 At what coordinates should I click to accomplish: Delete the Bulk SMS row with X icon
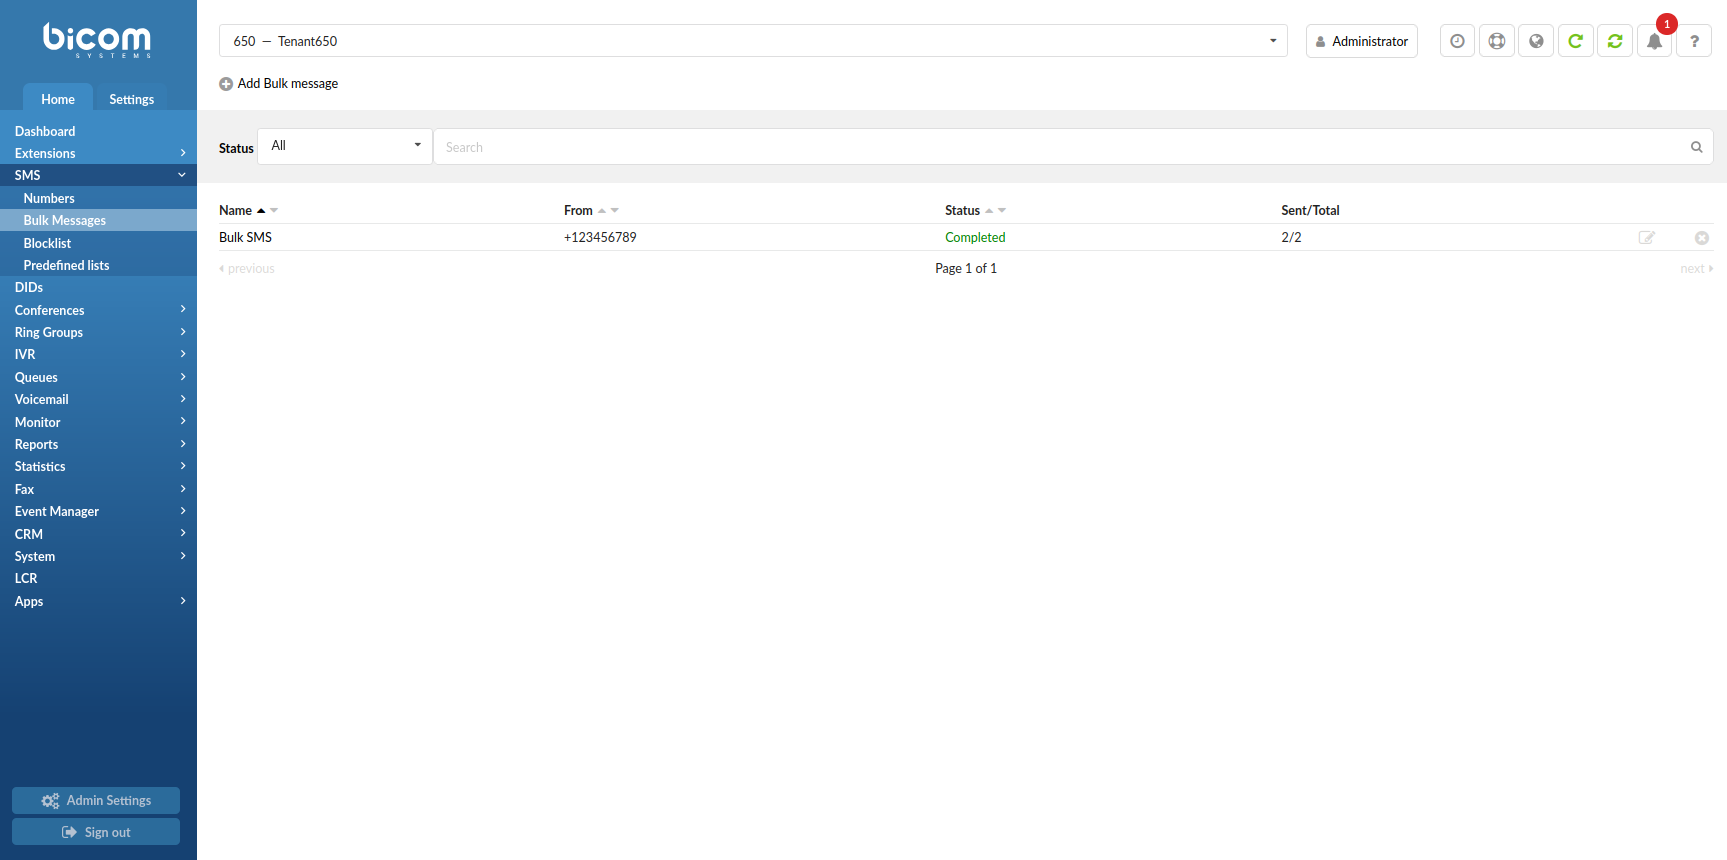coord(1702,238)
